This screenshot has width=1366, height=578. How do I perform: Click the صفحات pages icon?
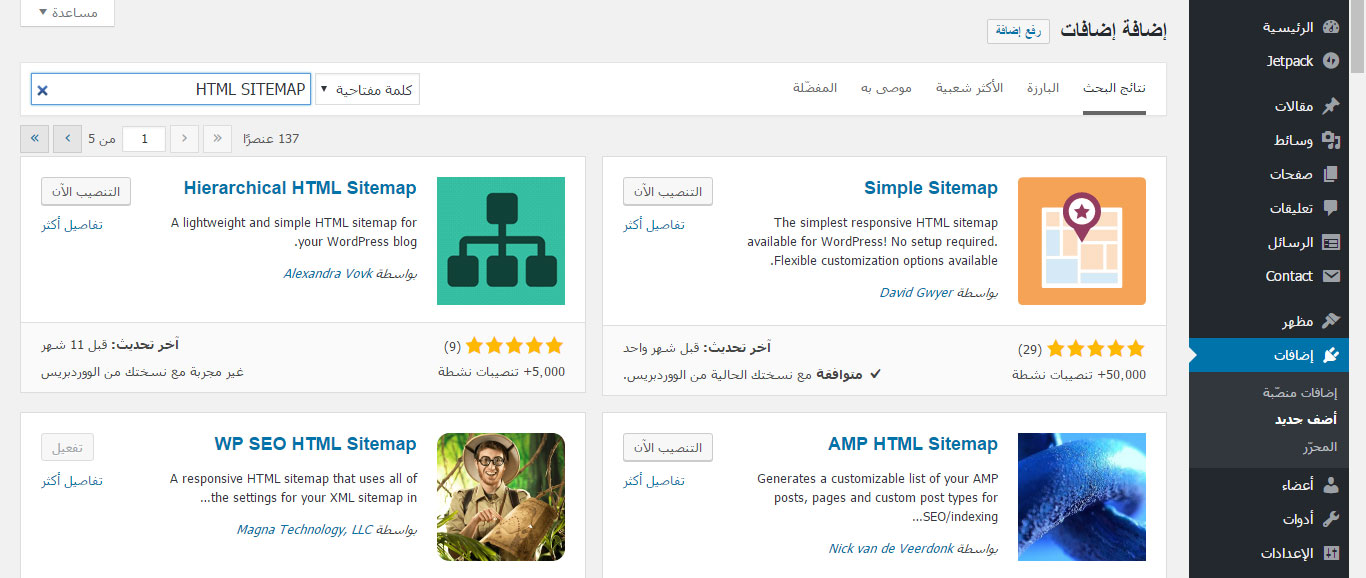point(1330,174)
